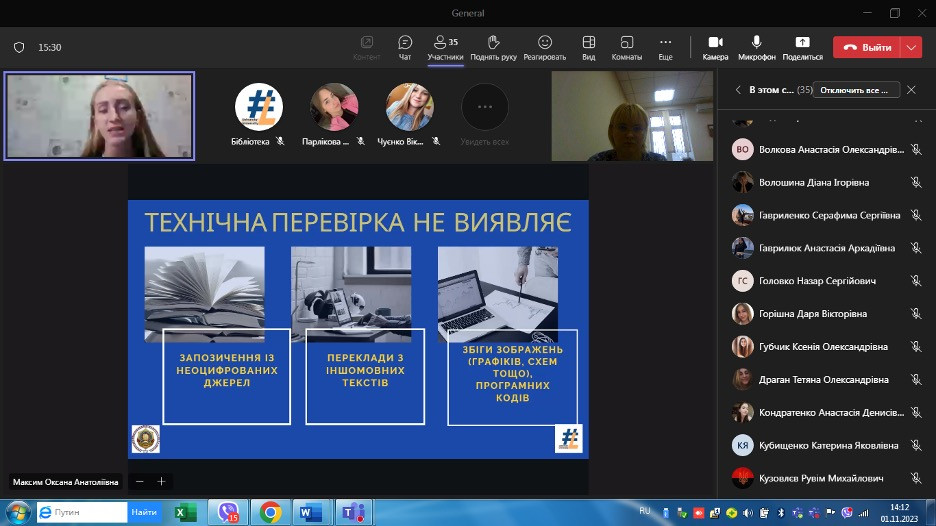This screenshot has width=936, height=526.
Task: Open the shield security icon
Action: coord(19,47)
